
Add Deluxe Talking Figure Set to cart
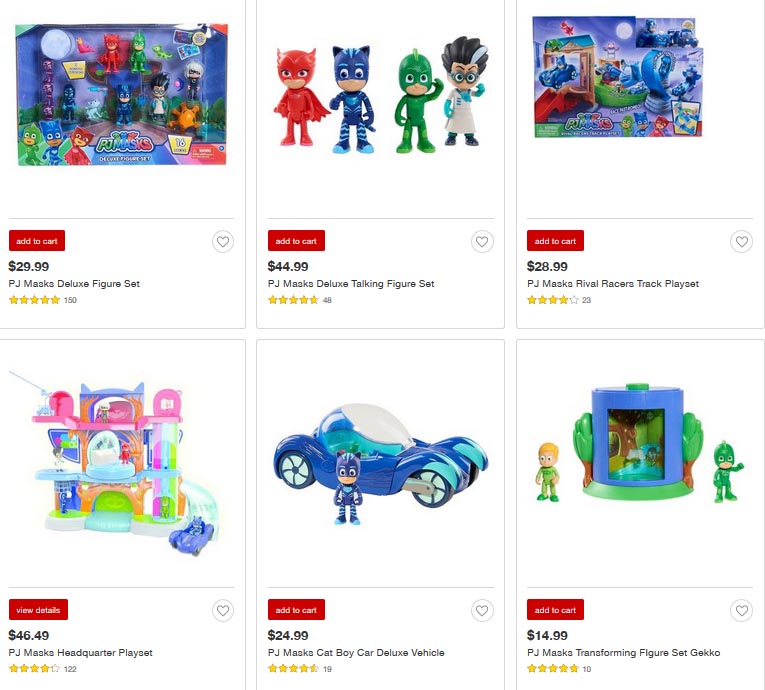coord(296,241)
